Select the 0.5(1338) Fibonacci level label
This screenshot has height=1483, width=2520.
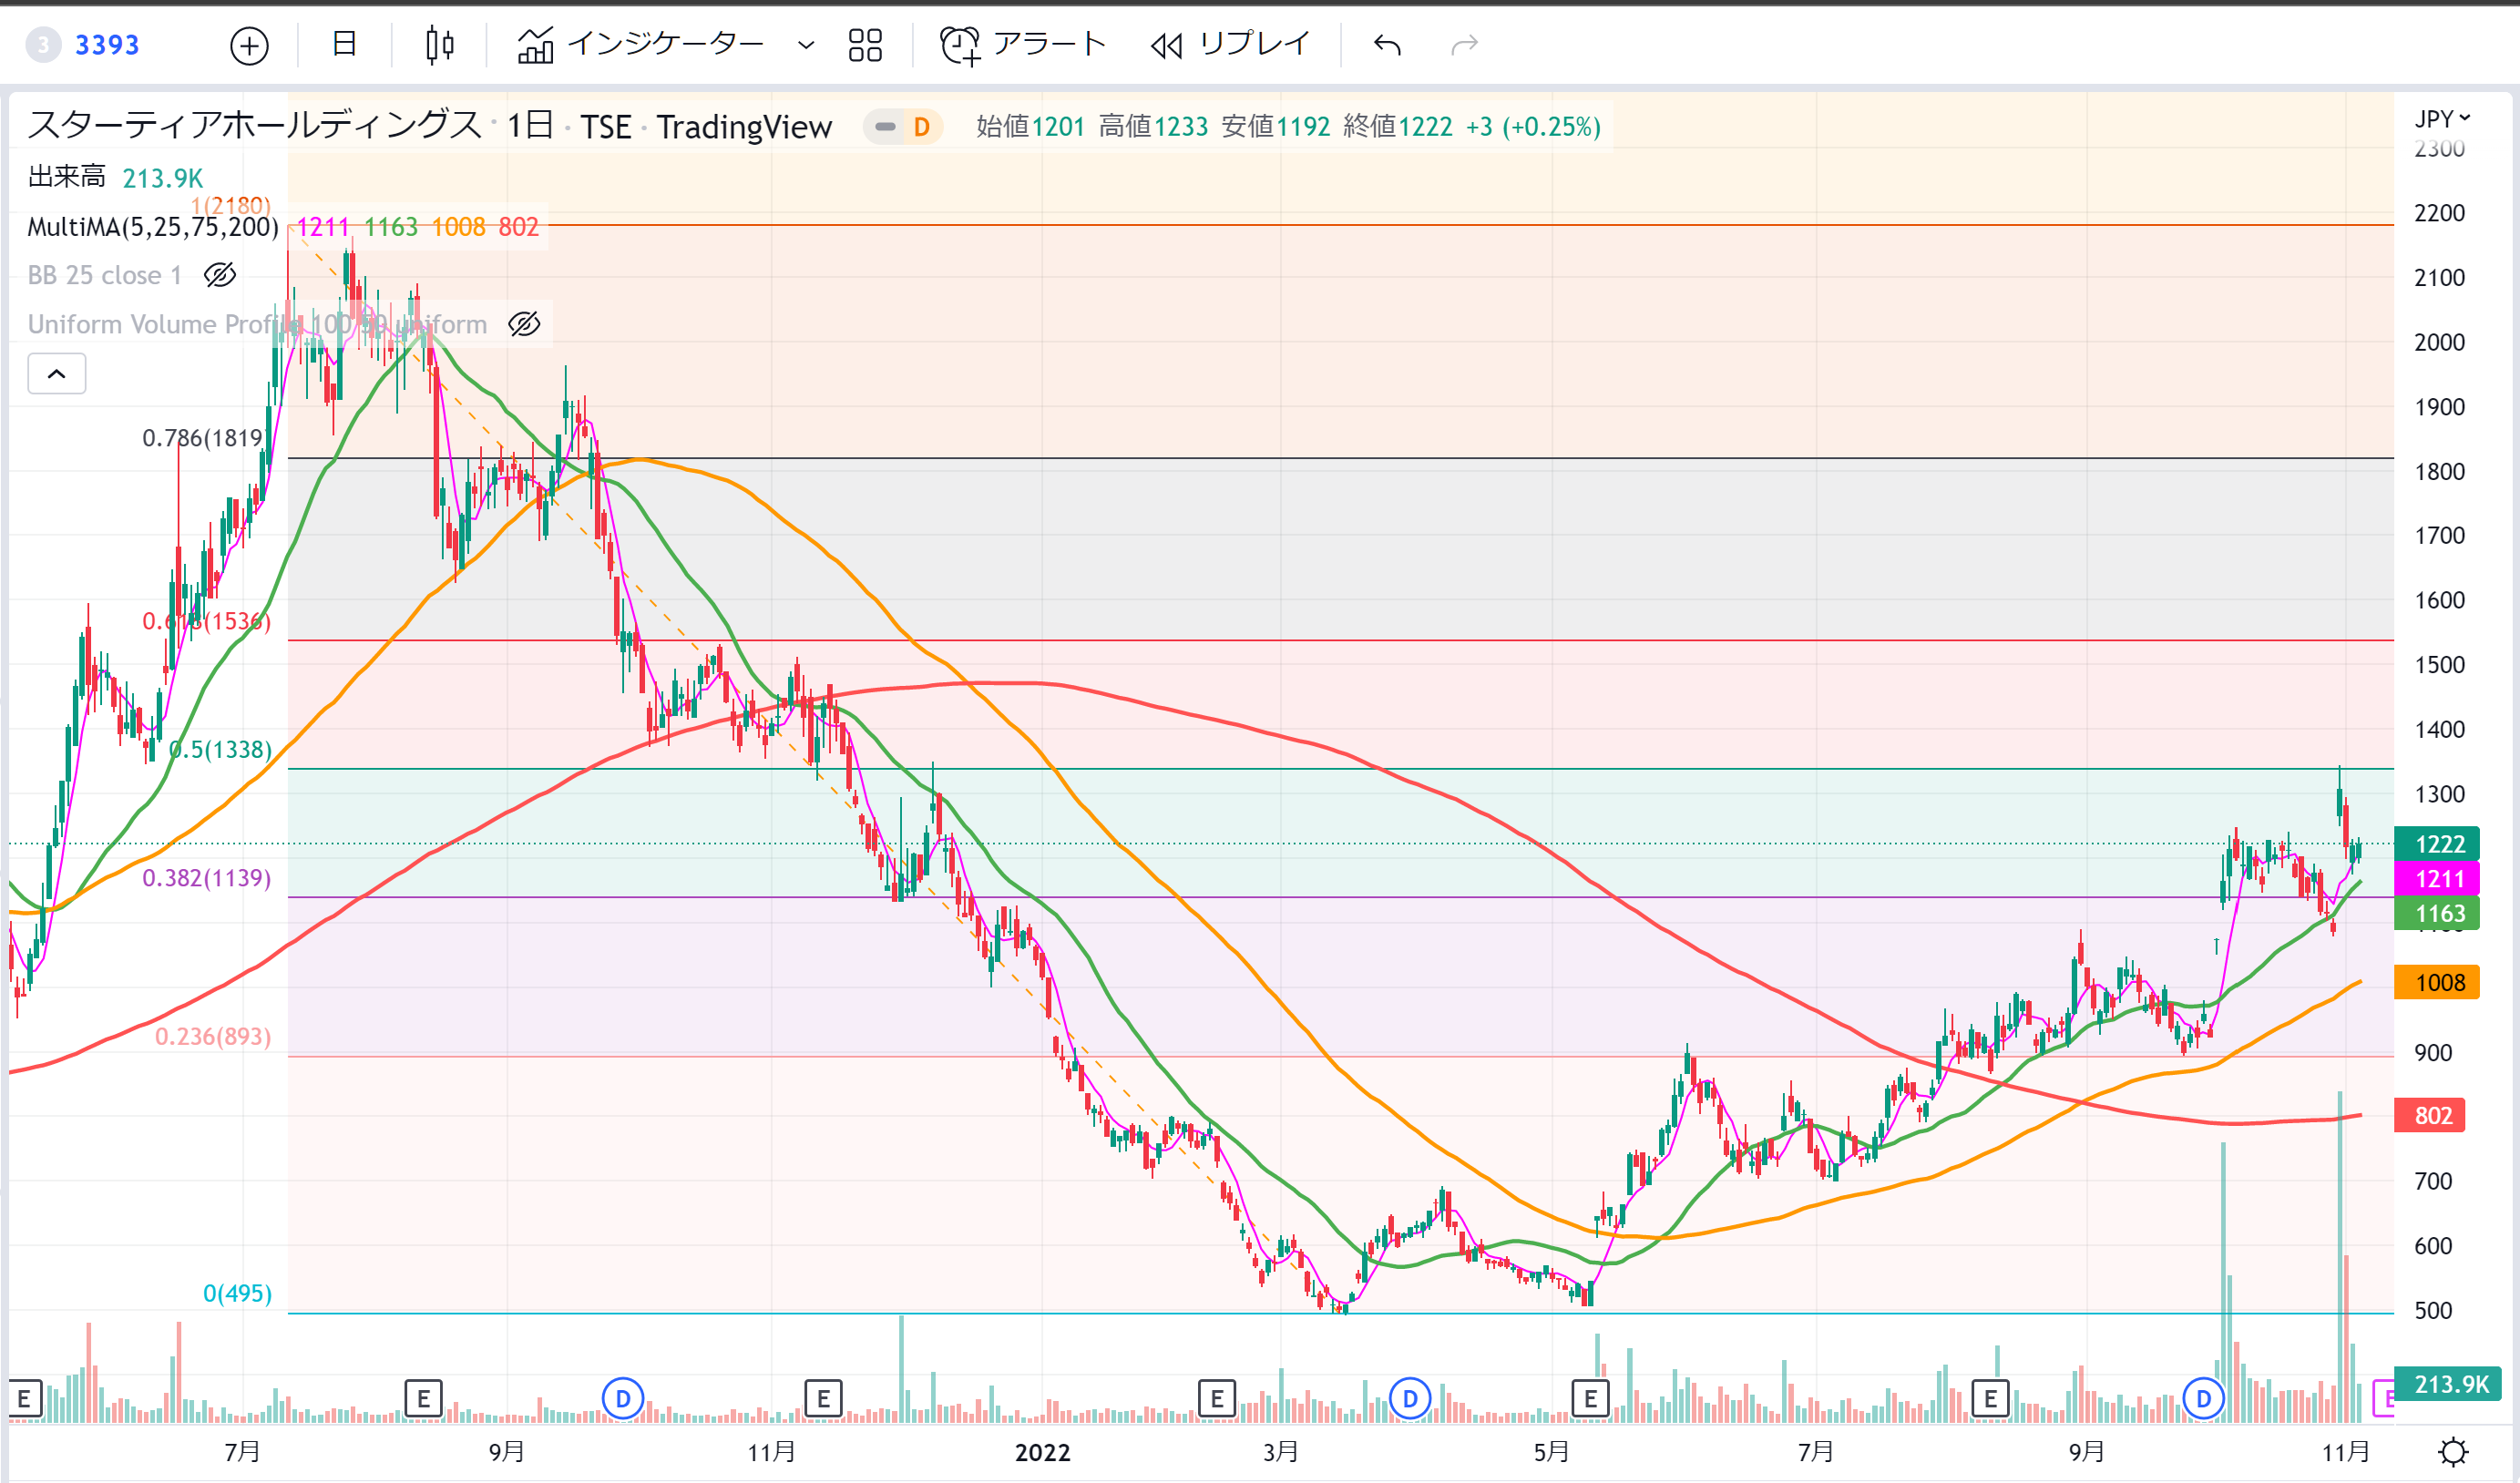pyautogui.click(x=220, y=750)
